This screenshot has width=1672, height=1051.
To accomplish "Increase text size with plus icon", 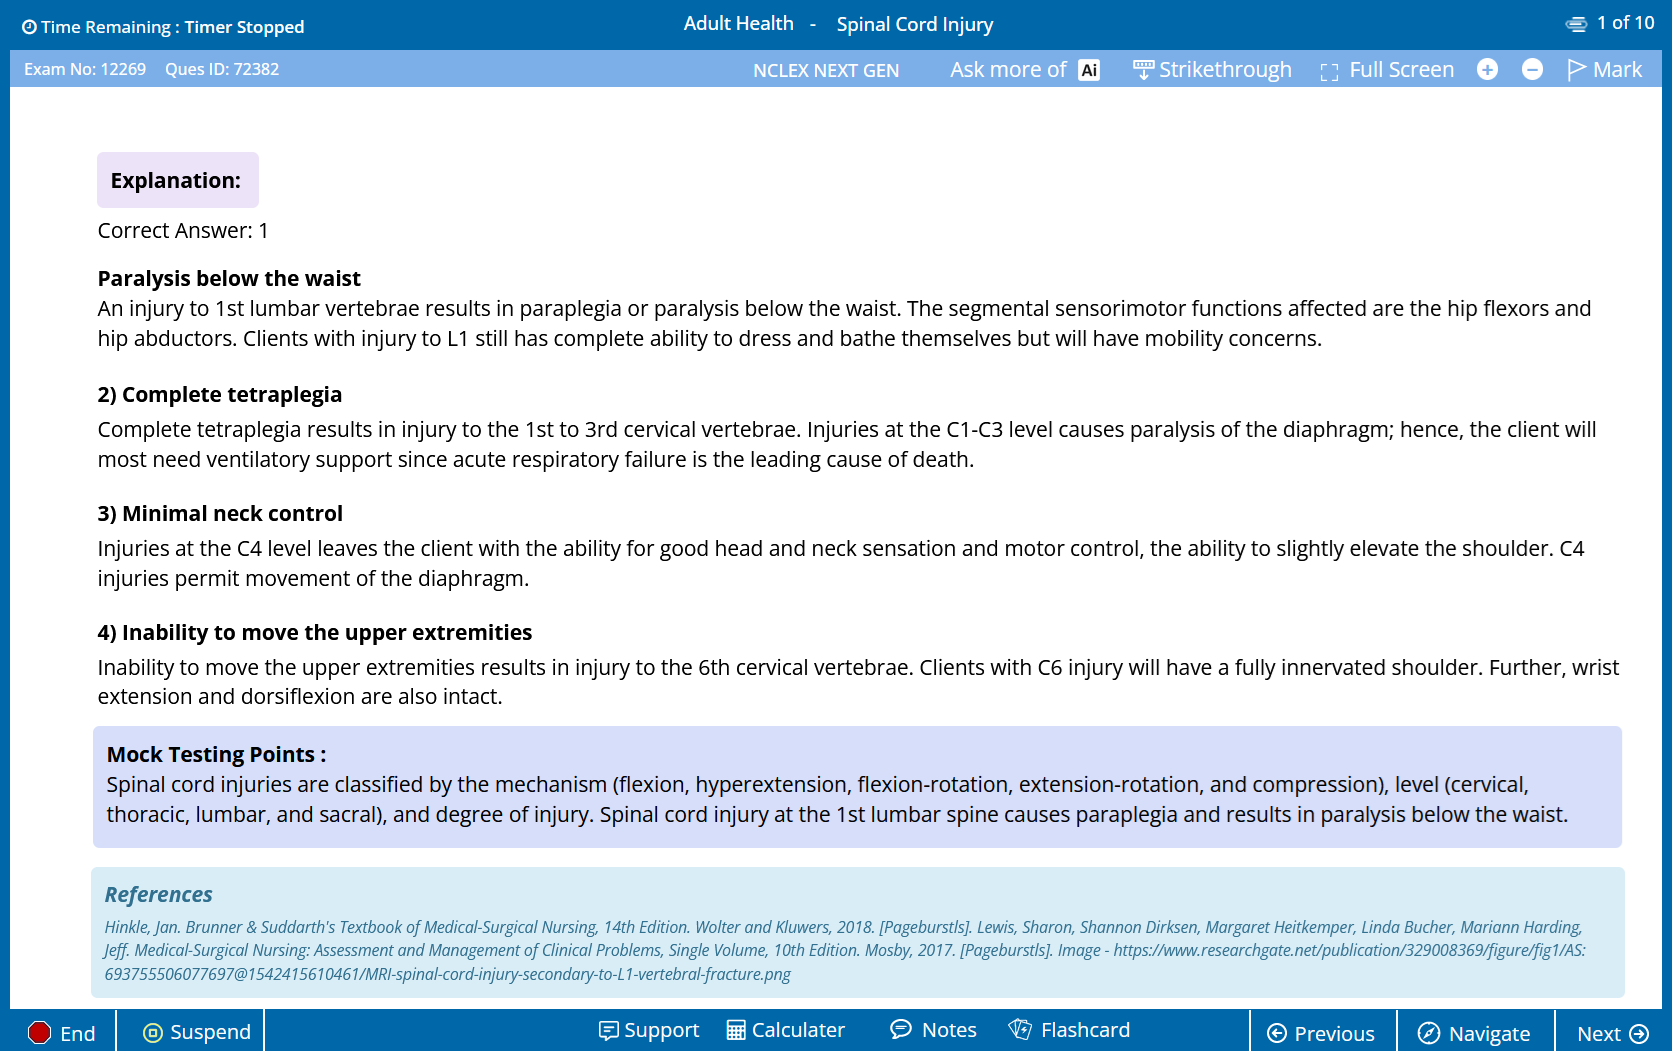I will pyautogui.click(x=1487, y=69).
